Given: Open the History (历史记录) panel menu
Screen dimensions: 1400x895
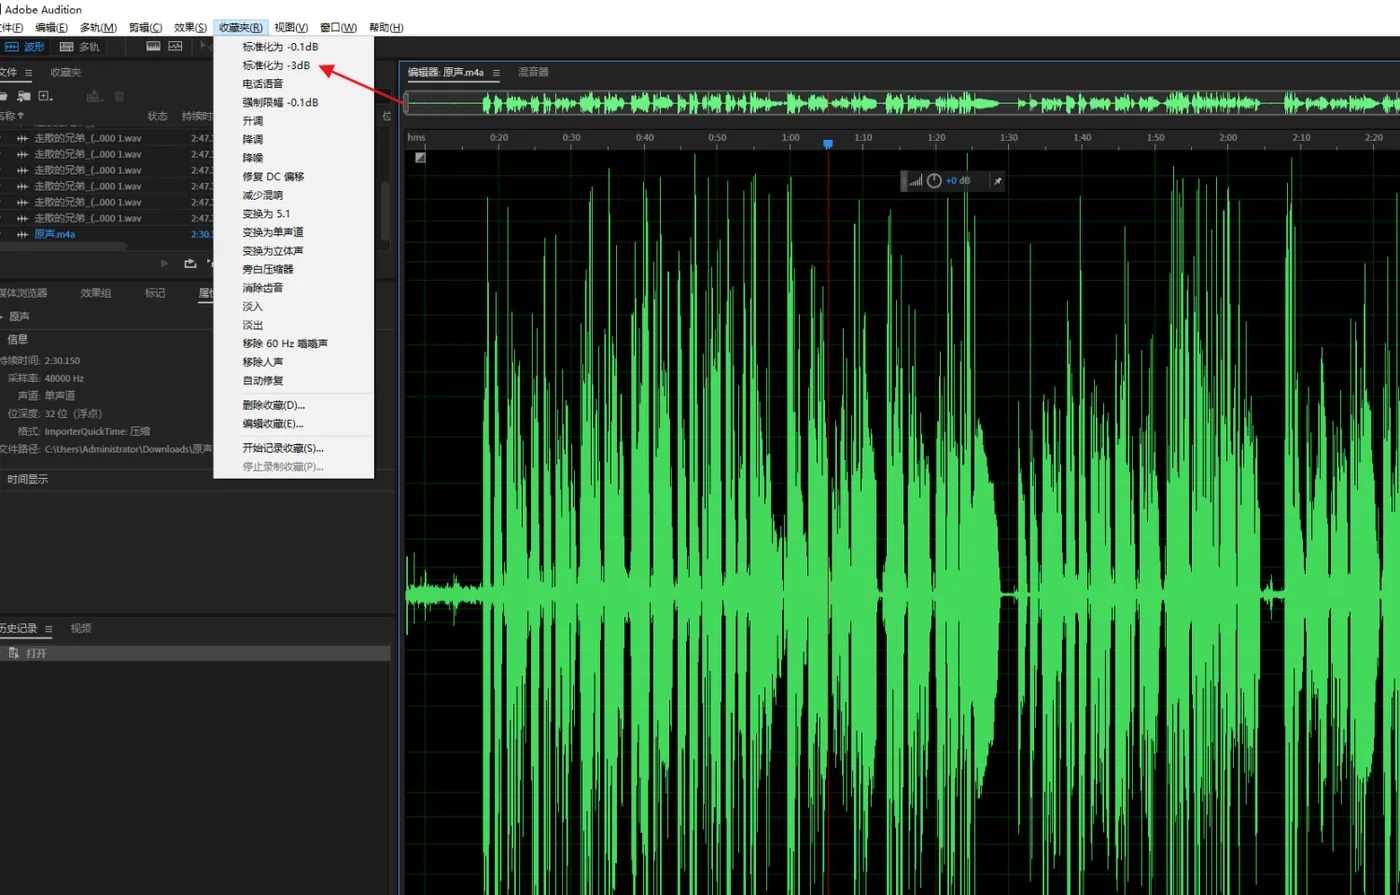Looking at the screenshot, I should click(x=48, y=629).
